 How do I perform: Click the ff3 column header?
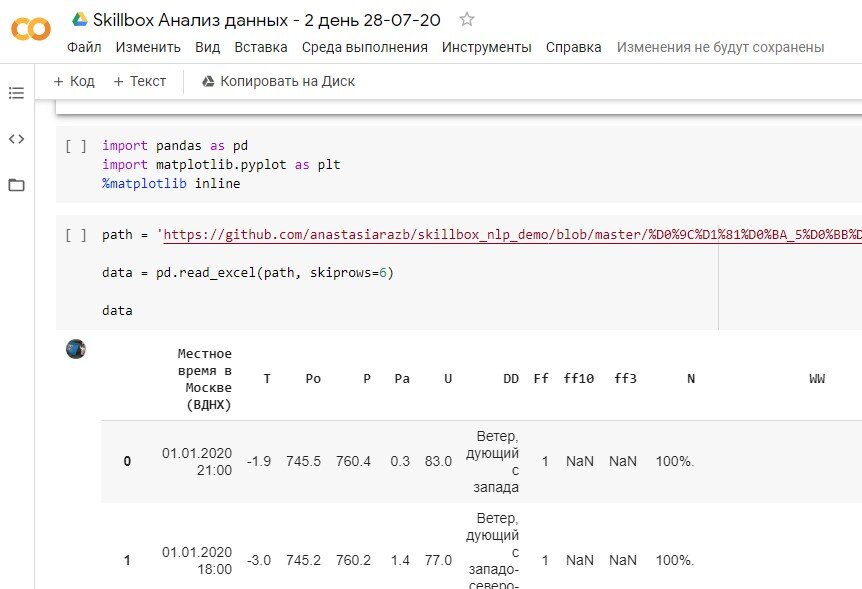(x=625, y=378)
